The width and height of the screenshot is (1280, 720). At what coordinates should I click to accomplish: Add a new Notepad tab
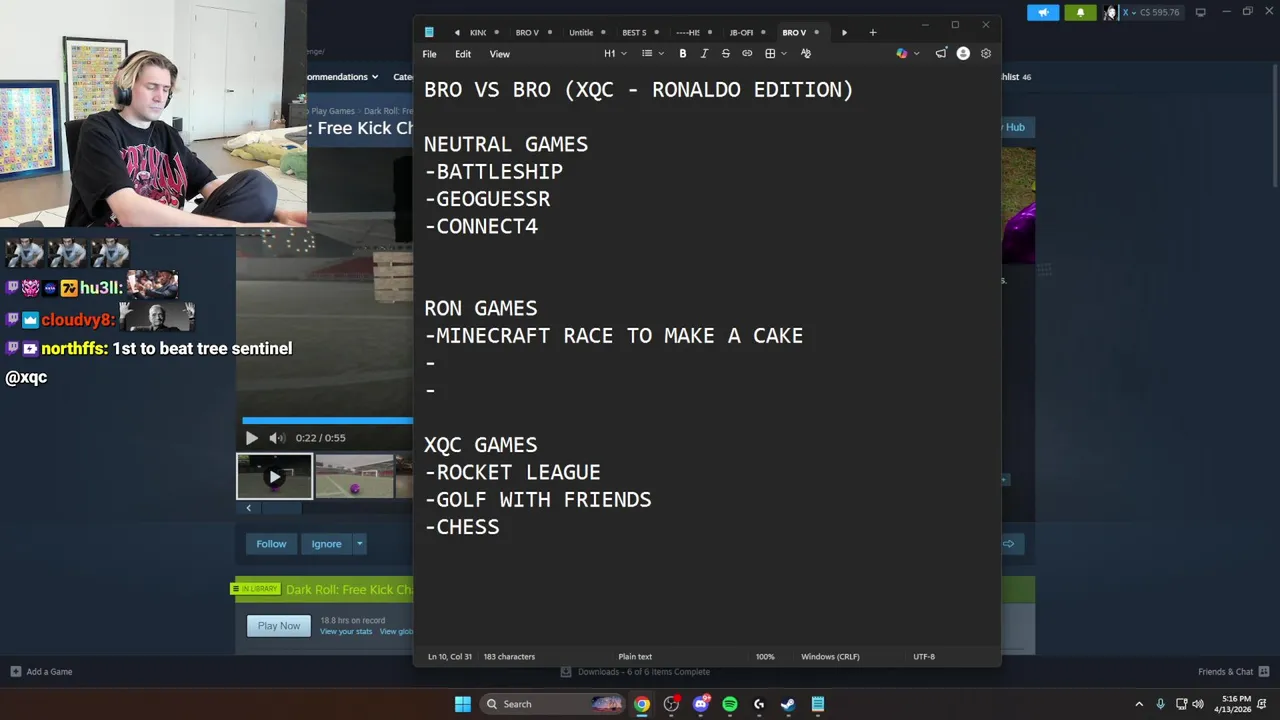coord(873,32)
